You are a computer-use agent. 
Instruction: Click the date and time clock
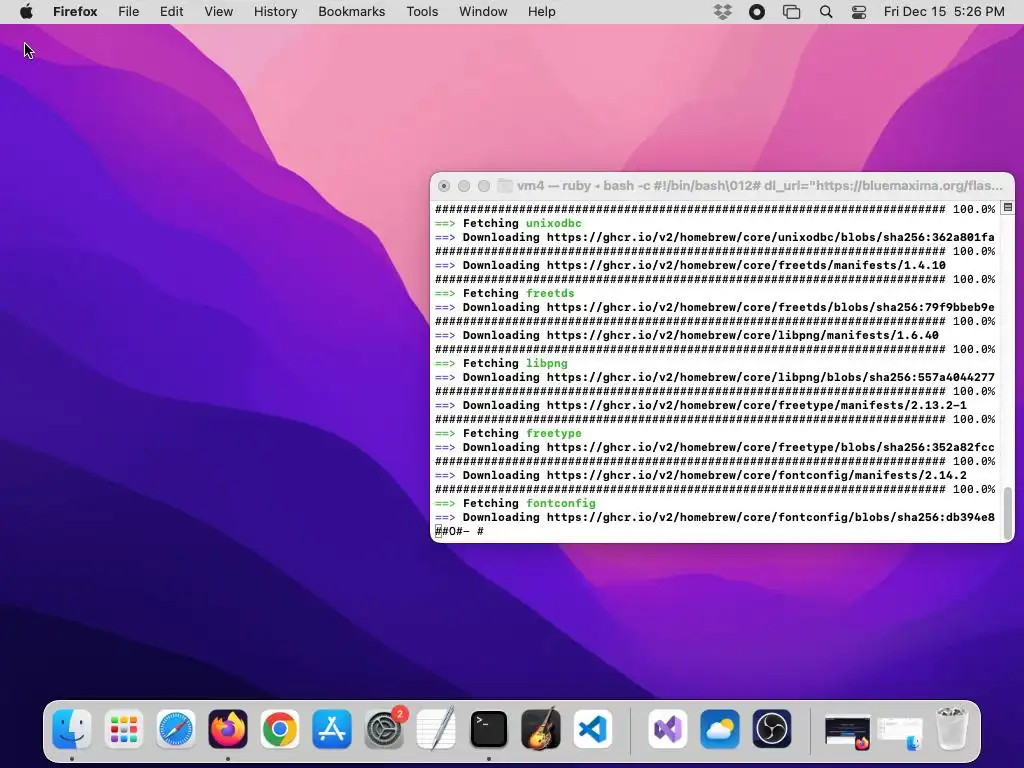944,12
